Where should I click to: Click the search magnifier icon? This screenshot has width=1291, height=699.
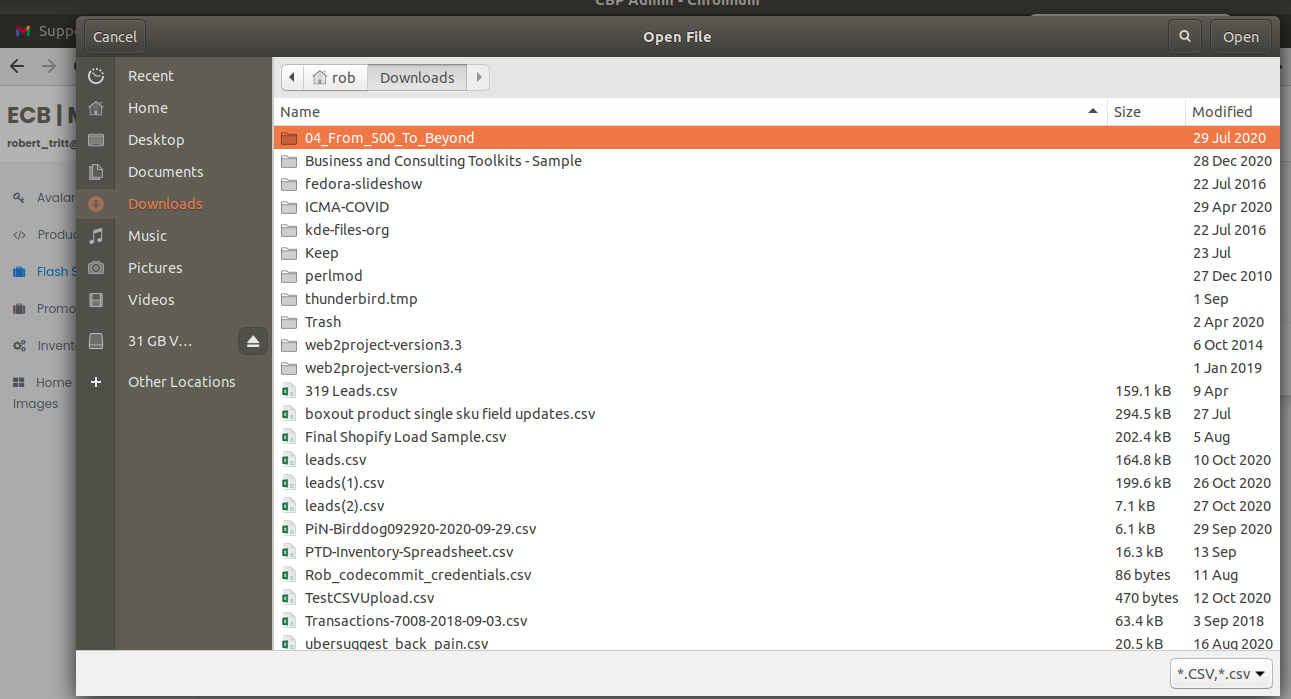point(1185,35)
